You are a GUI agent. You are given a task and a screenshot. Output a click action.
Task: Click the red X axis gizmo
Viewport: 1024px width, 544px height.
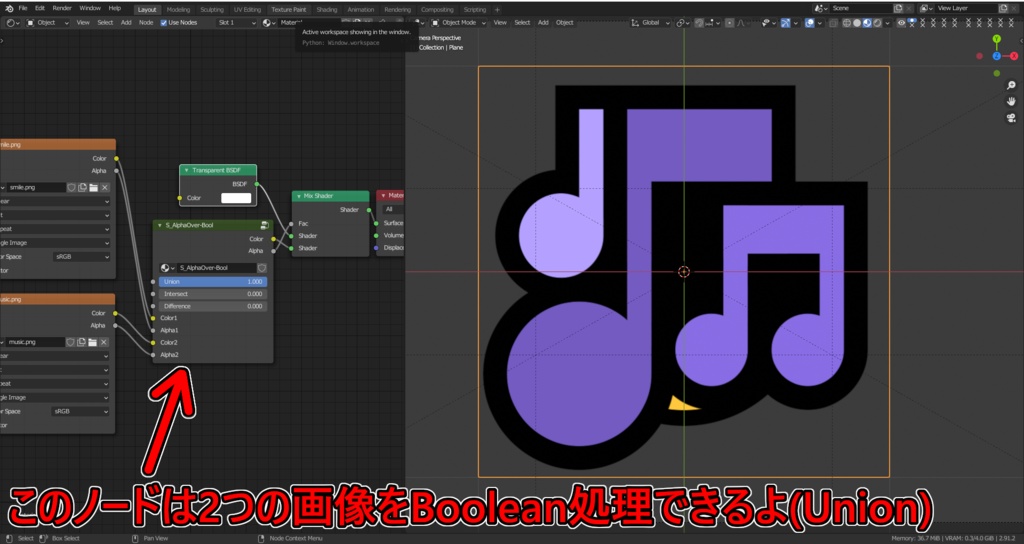[1014, 56]
